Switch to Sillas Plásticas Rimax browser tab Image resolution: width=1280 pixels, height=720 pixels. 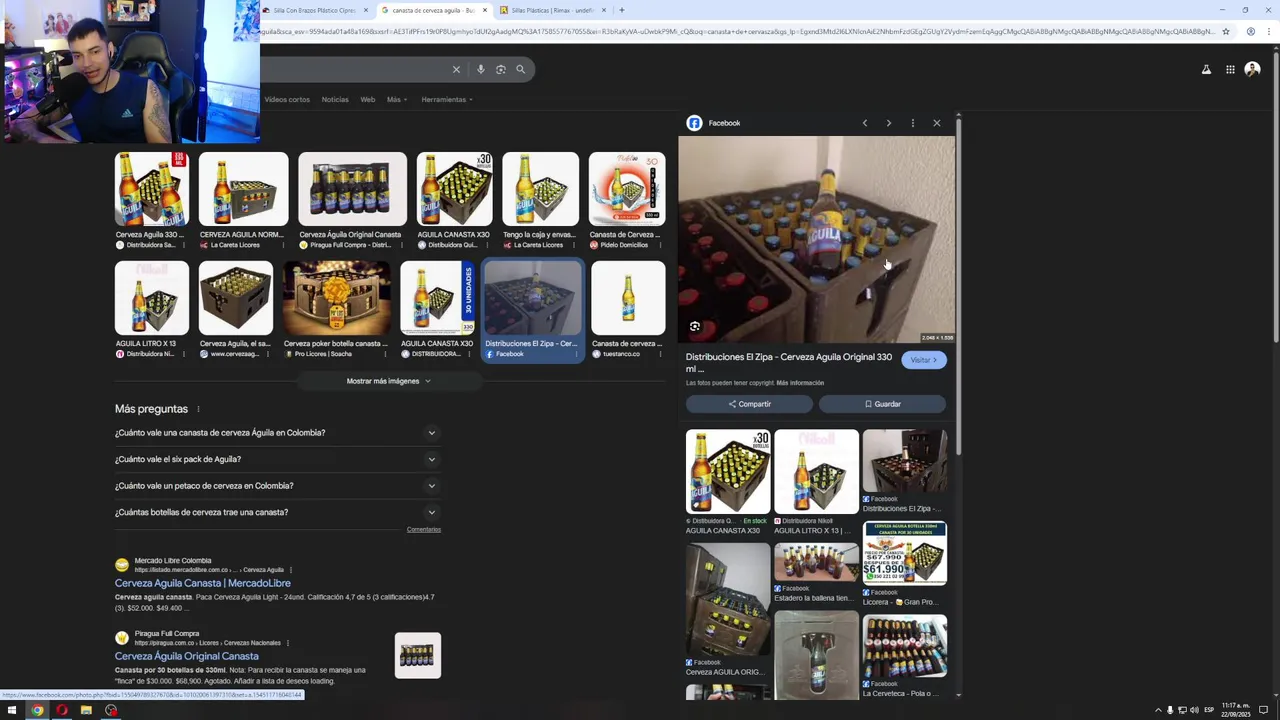[553, 10]
